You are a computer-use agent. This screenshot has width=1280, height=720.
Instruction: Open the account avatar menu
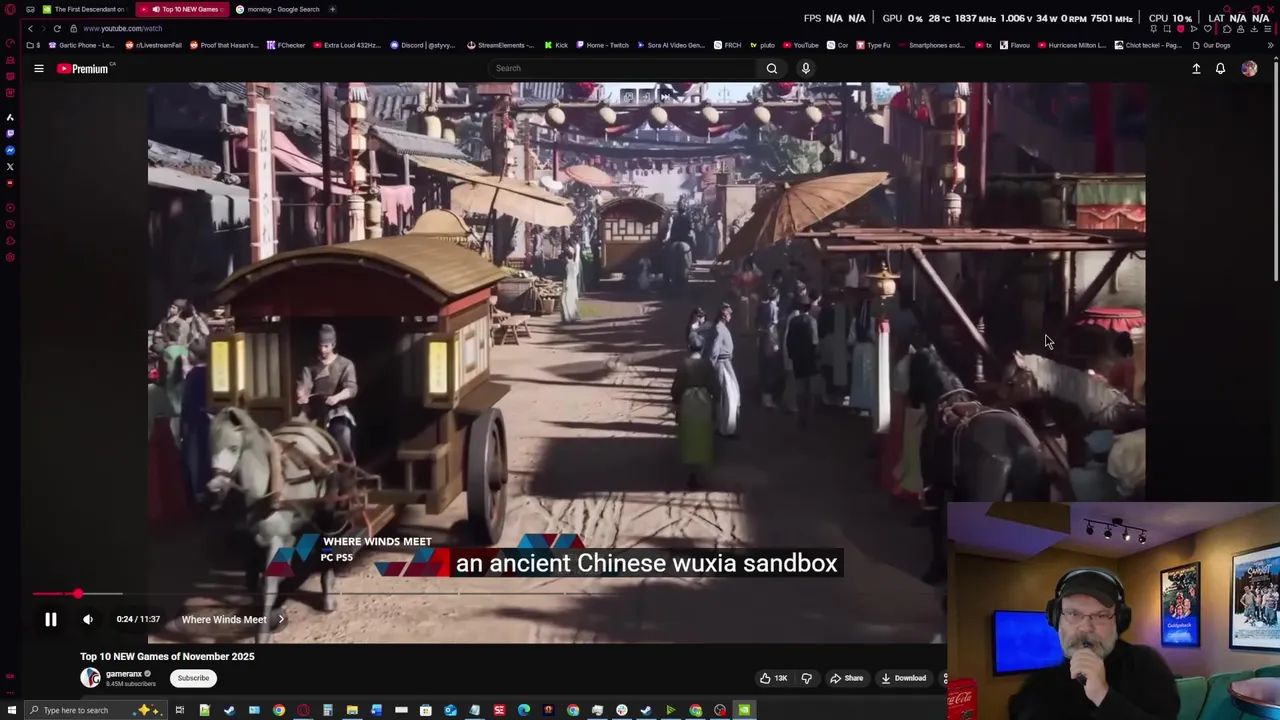tap(1249, 68)
